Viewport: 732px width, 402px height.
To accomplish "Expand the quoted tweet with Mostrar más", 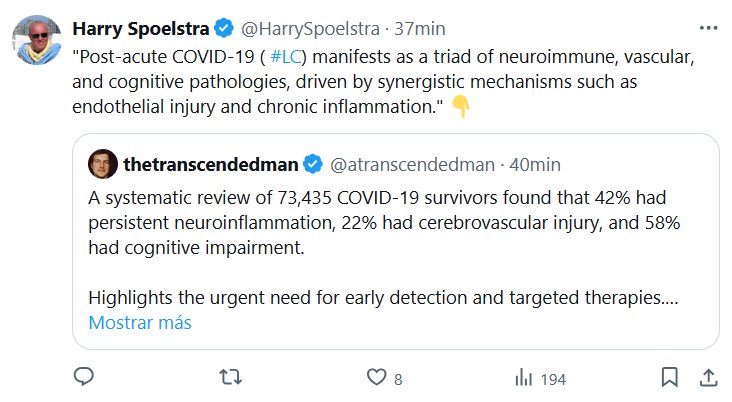I will [x=140, y=323].
